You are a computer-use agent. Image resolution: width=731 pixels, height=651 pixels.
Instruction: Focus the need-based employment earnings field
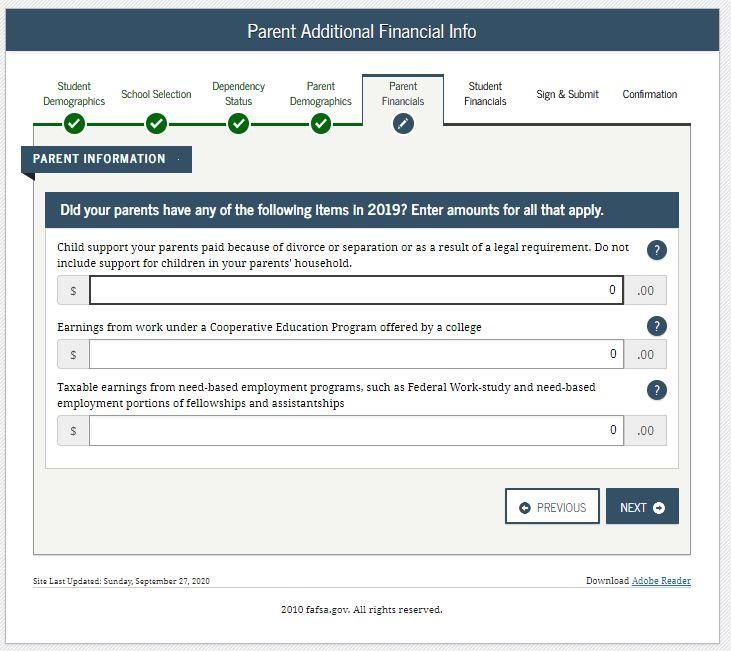(x=356, y=430)
